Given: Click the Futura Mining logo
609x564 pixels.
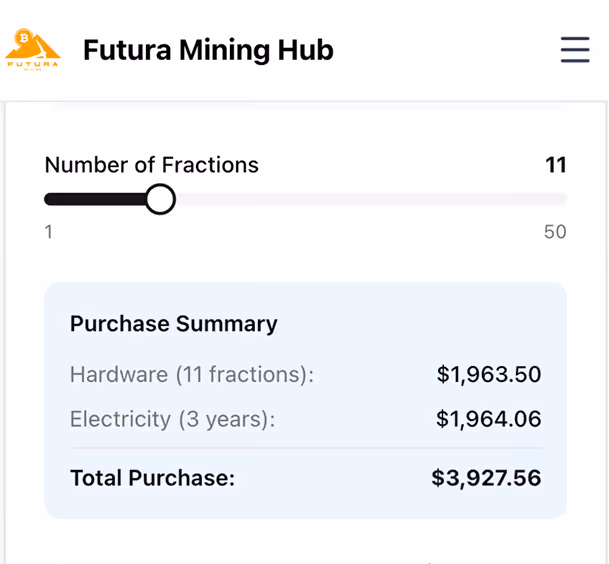Looking at the screenshot, I should 34,50.
